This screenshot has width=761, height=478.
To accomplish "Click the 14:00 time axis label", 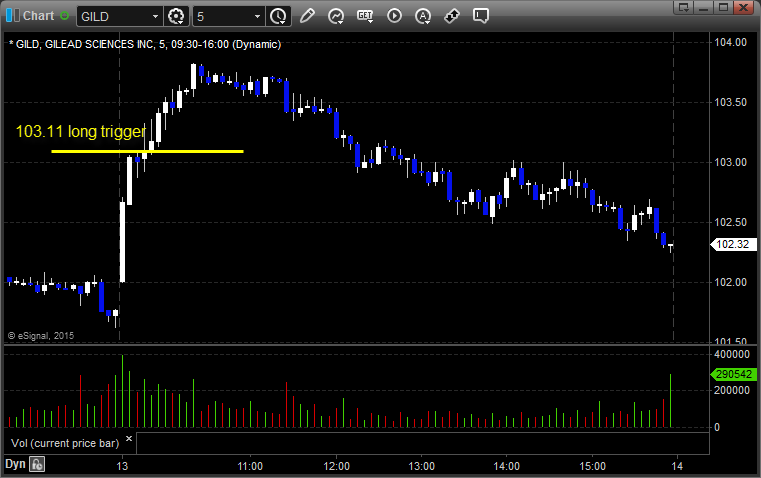I will tap(507, 466).
